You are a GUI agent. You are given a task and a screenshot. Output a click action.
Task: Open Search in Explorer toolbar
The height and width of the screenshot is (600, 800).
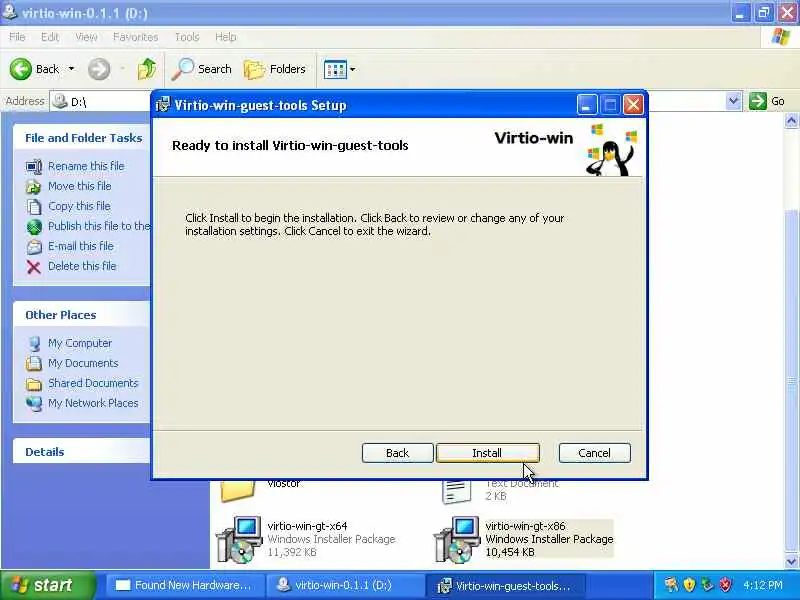click(202, 69)
